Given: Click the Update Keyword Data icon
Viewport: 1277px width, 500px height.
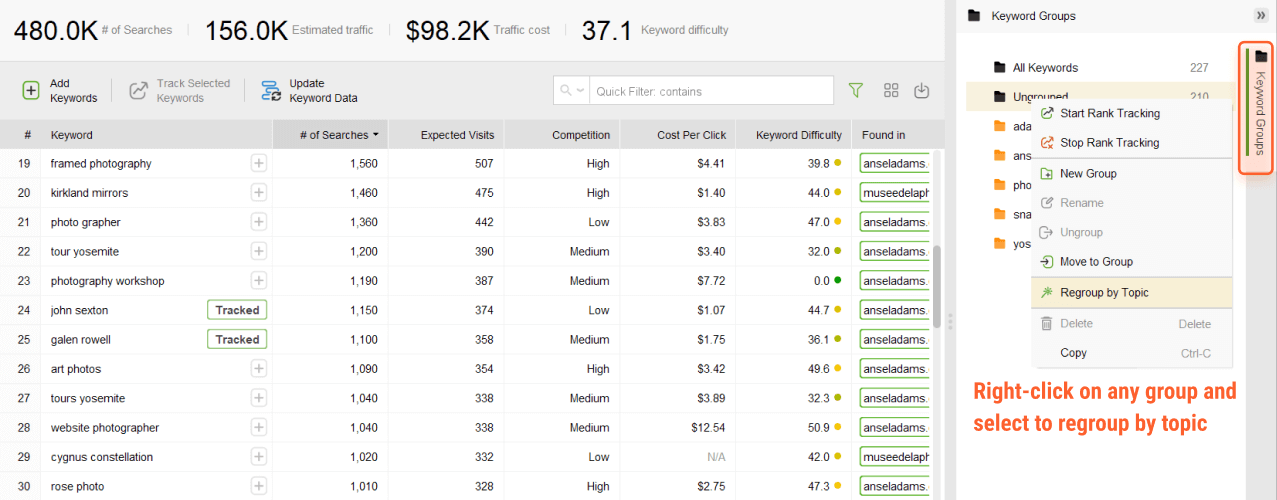Looking at the screenshot, I should coord(271,91).
